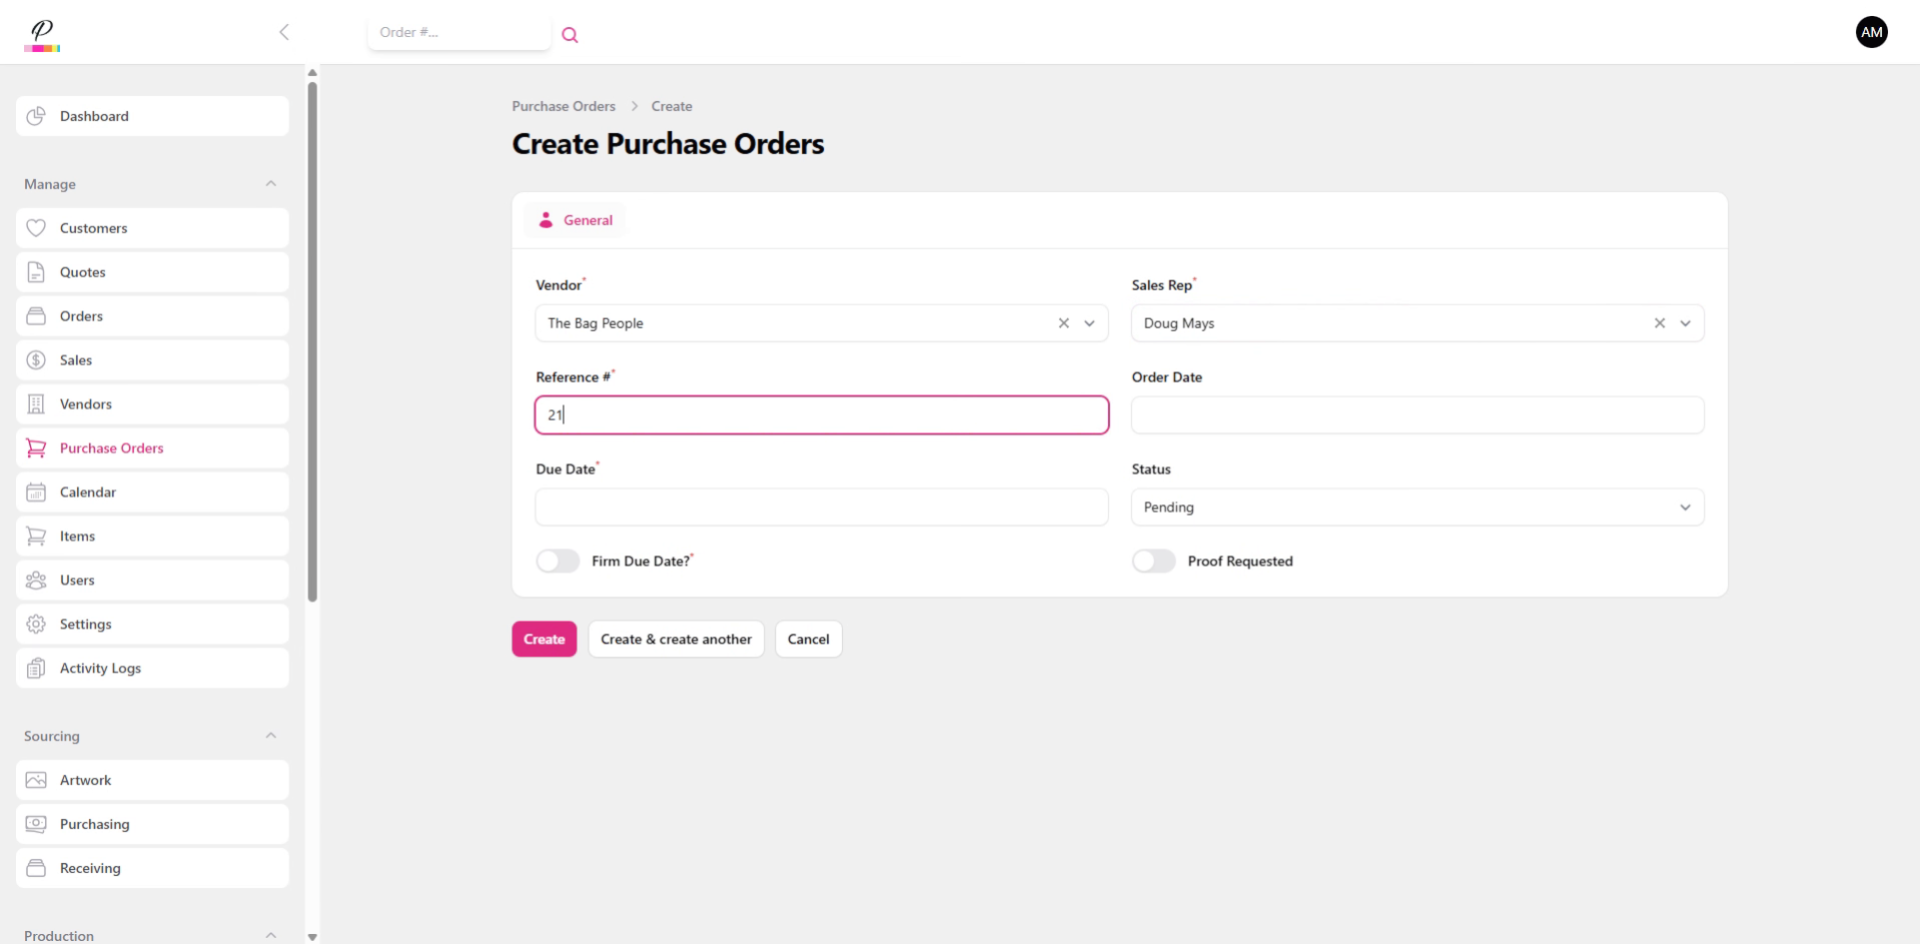The image size is (1920, 944).
Task: Click the Create & create another button
Action: click(676, 639)
